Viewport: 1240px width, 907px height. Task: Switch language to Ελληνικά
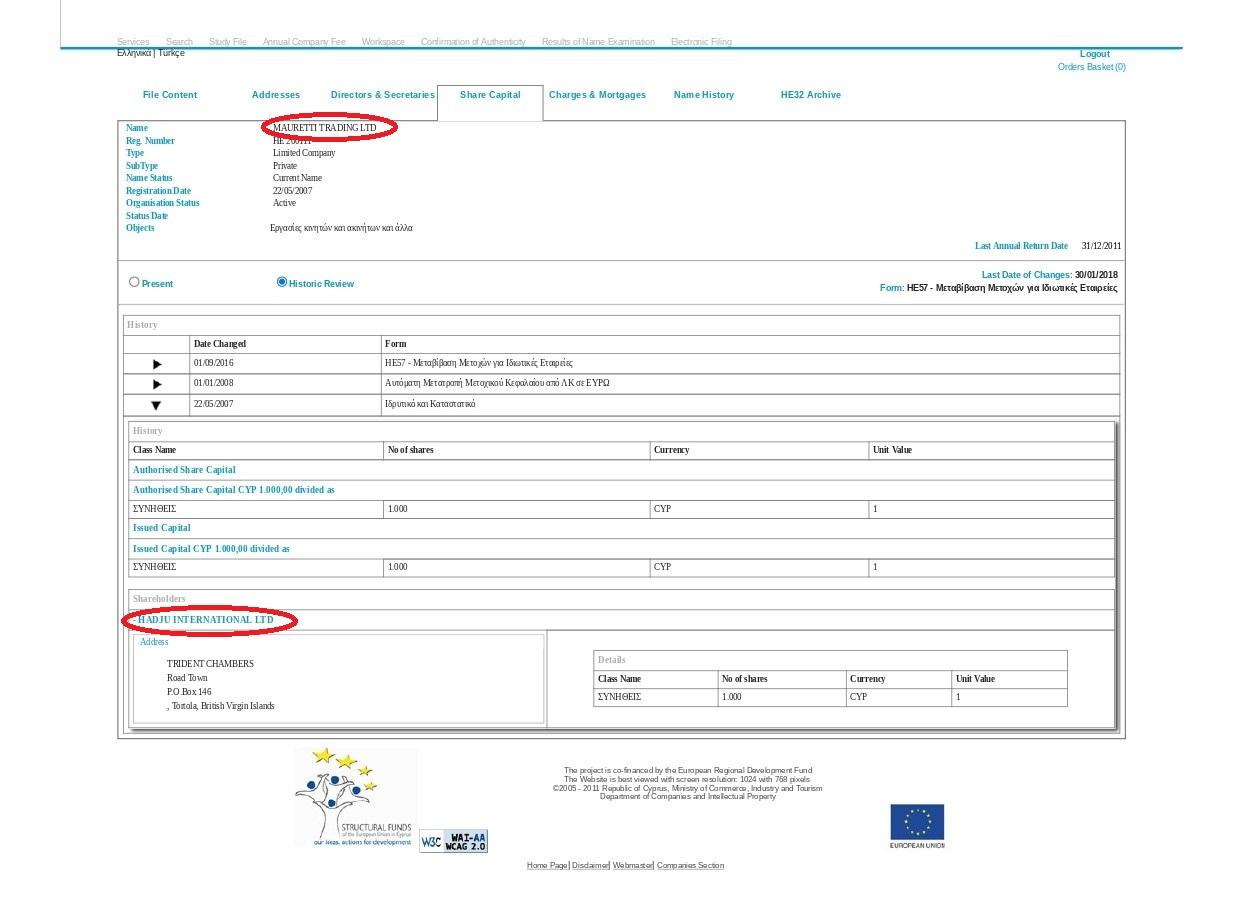tap(134, 53)
